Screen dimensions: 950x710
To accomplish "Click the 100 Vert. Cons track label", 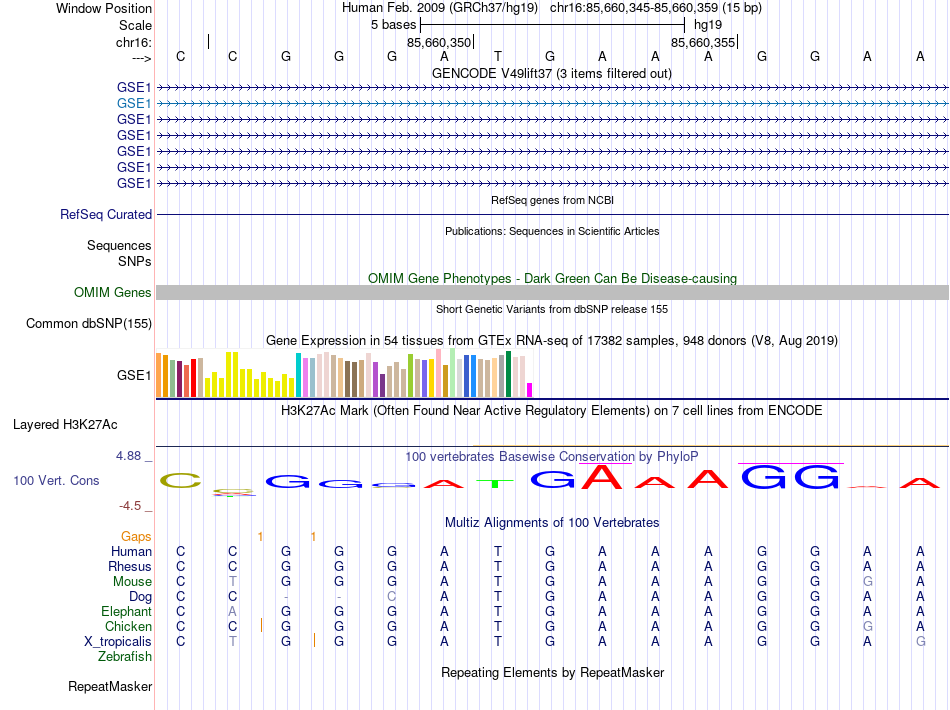I will tap(56, 480).
